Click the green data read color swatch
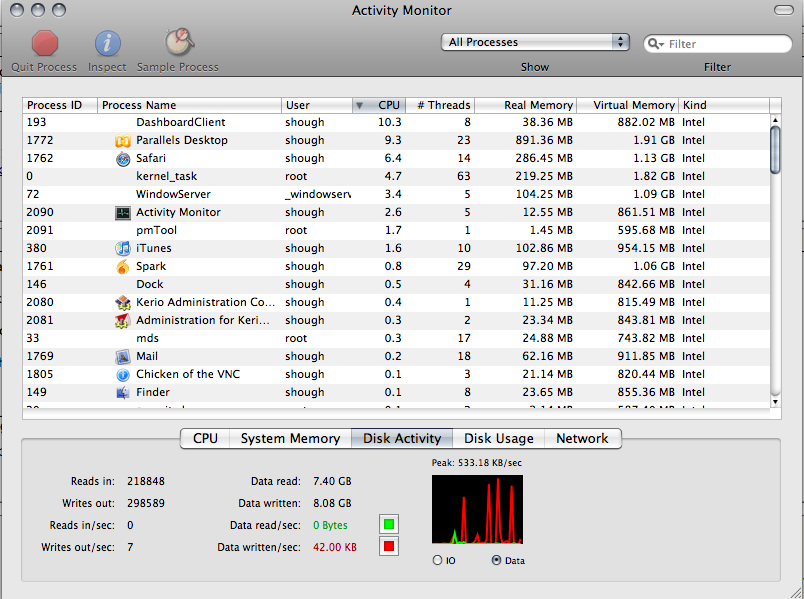Screen dimensions: 804x599 pyautogui.click(x=389, y=524)
